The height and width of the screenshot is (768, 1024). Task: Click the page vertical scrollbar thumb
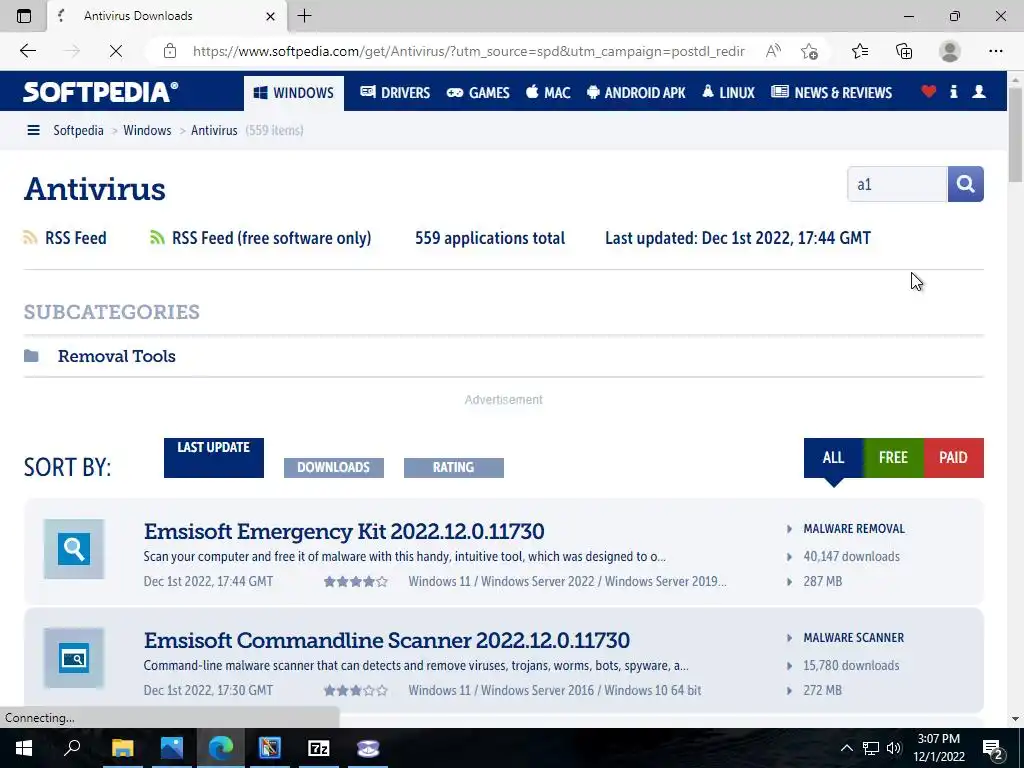pyautogui.click(x=1015, y=134)
